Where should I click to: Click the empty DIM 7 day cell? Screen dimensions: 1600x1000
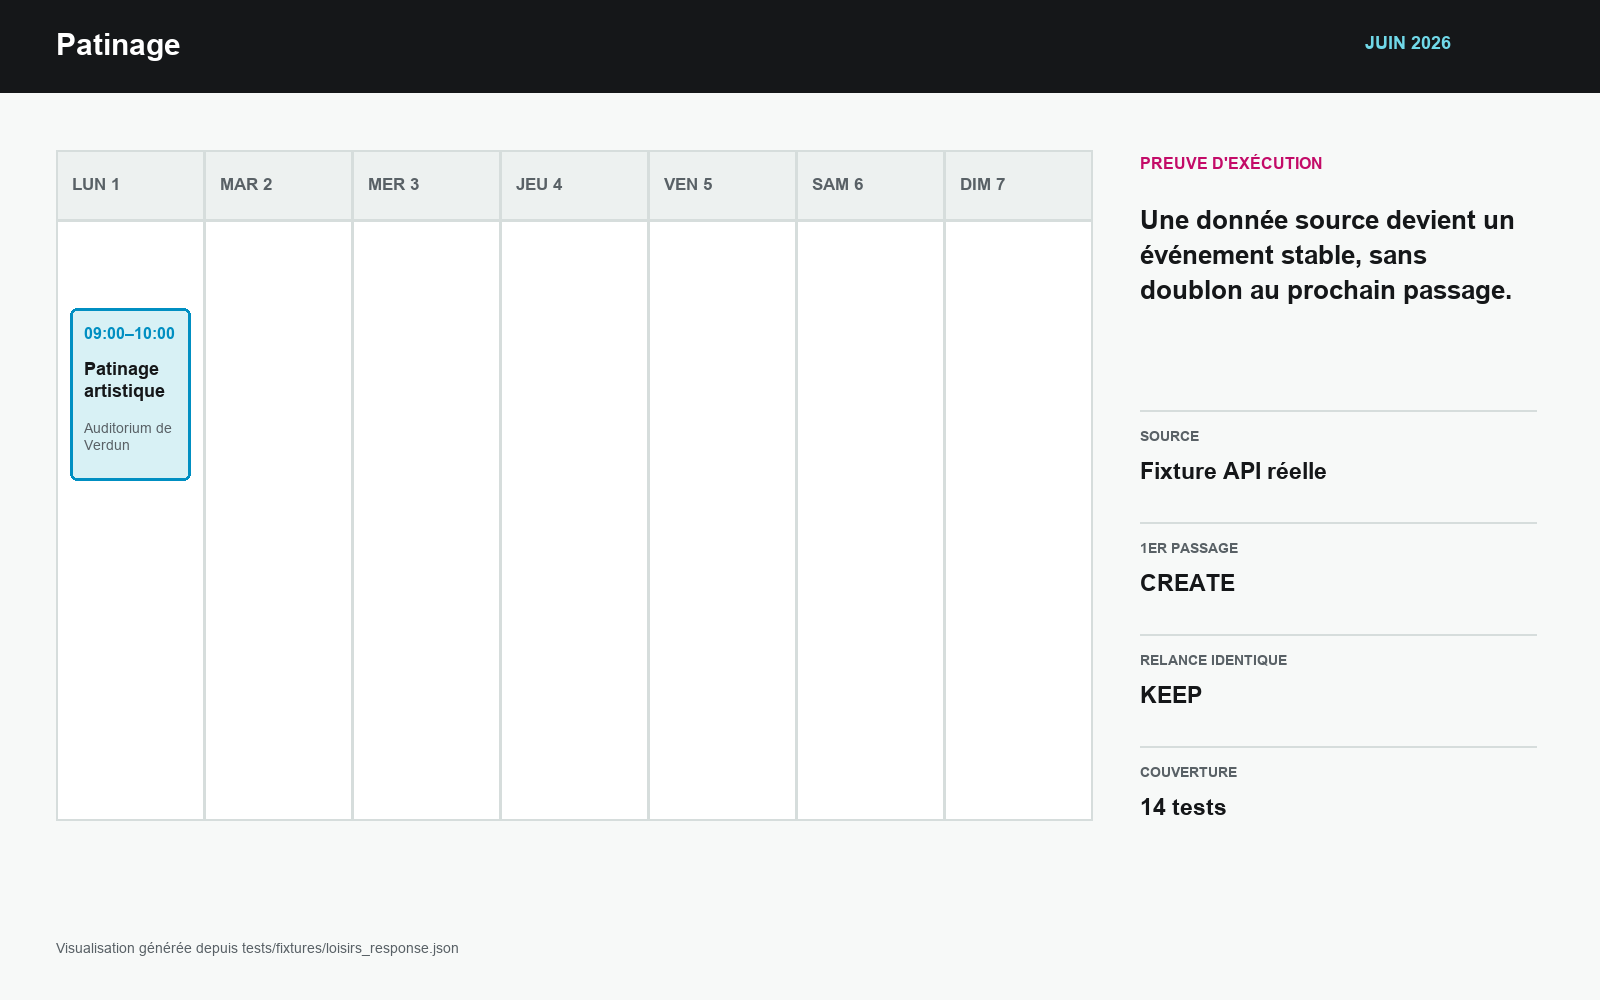(x=1018, y=520)
